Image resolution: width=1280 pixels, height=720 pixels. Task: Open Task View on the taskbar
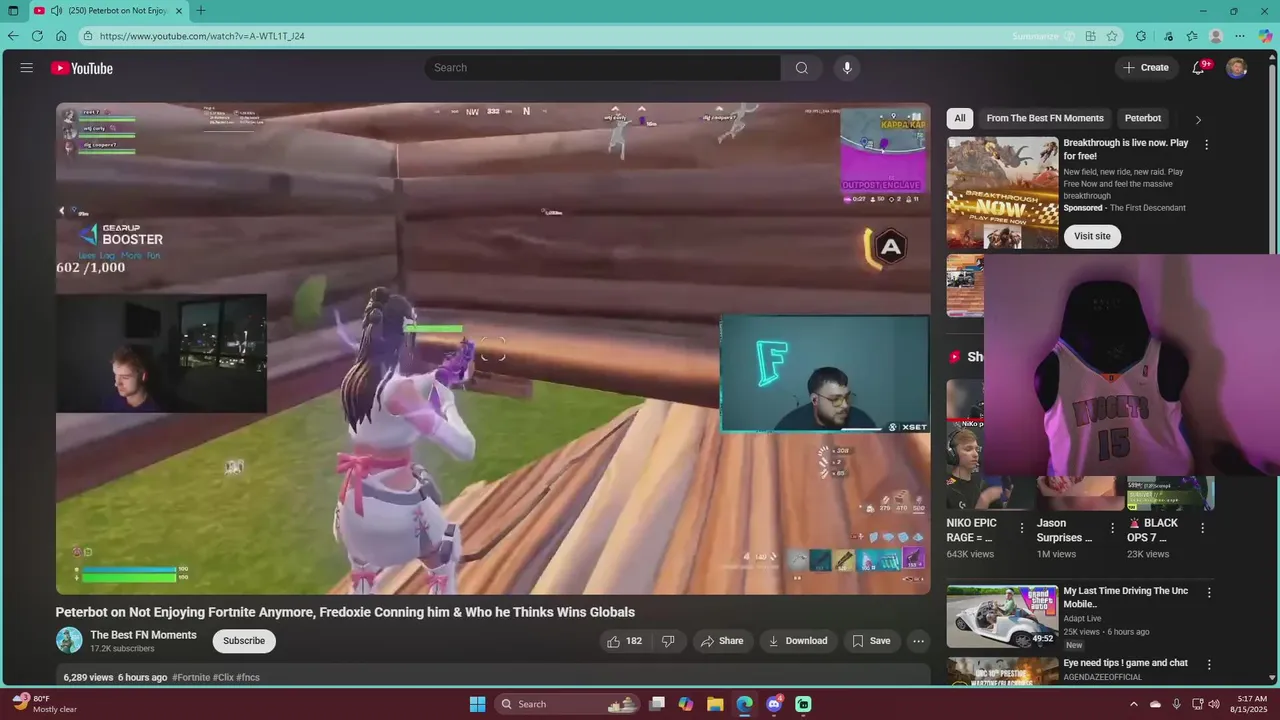click(x=657, y=704)
